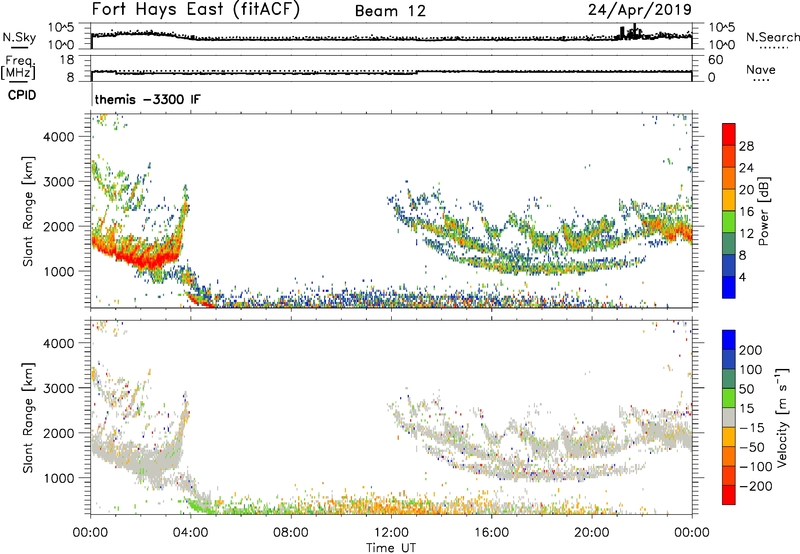This screenshot has width=800, height=554.
Task: Click the '-100' label on Velocity color bar
Action: tap(756, 467)
